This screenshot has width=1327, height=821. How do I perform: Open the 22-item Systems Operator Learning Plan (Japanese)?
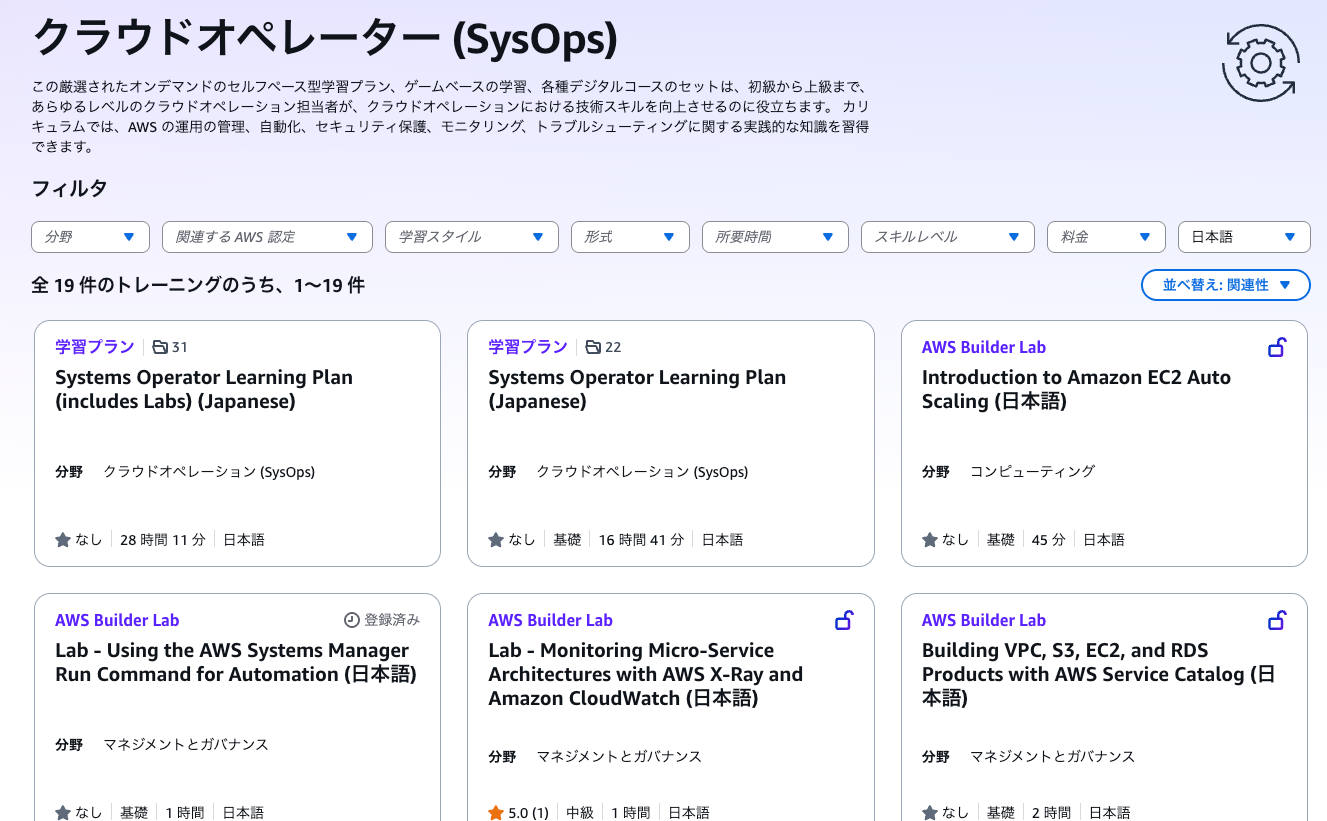point(637,389)
